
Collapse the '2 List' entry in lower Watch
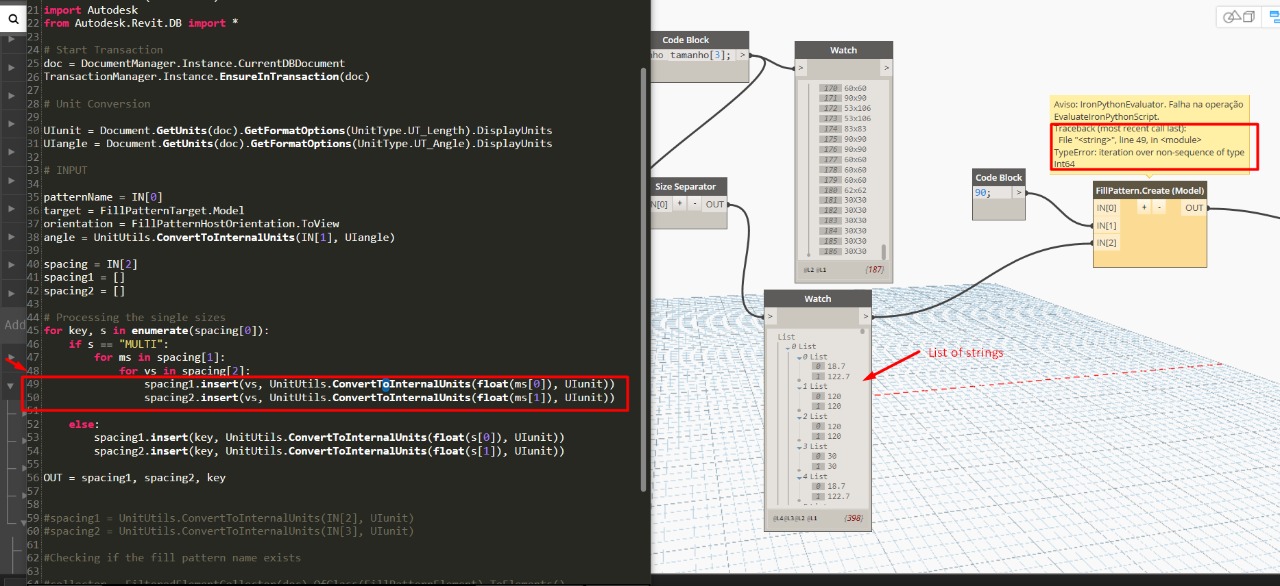(x=799, y=416)
